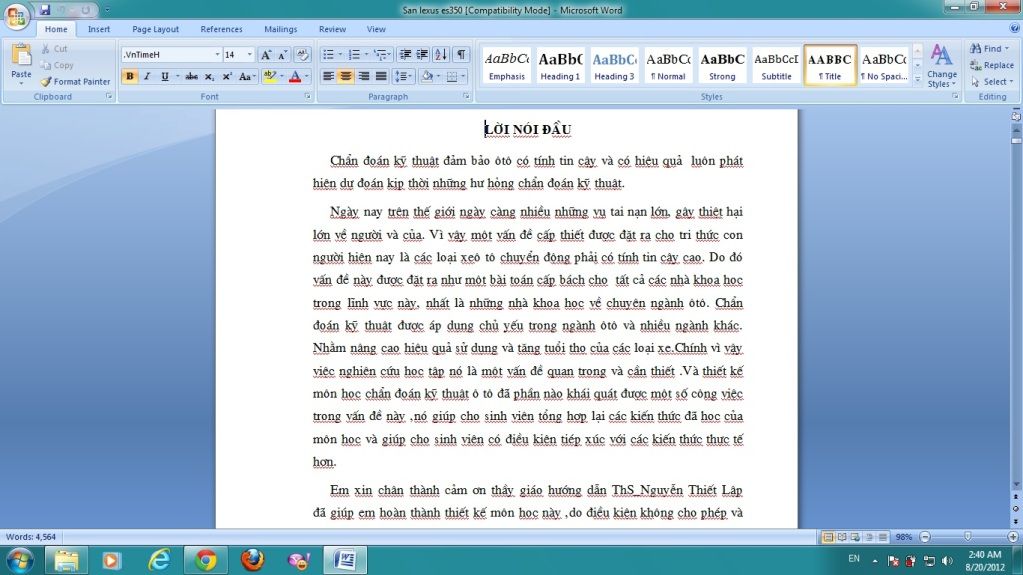Screen dimensions: 1023x575
Task: Apply italic formatting
Action: click(147, 76)
